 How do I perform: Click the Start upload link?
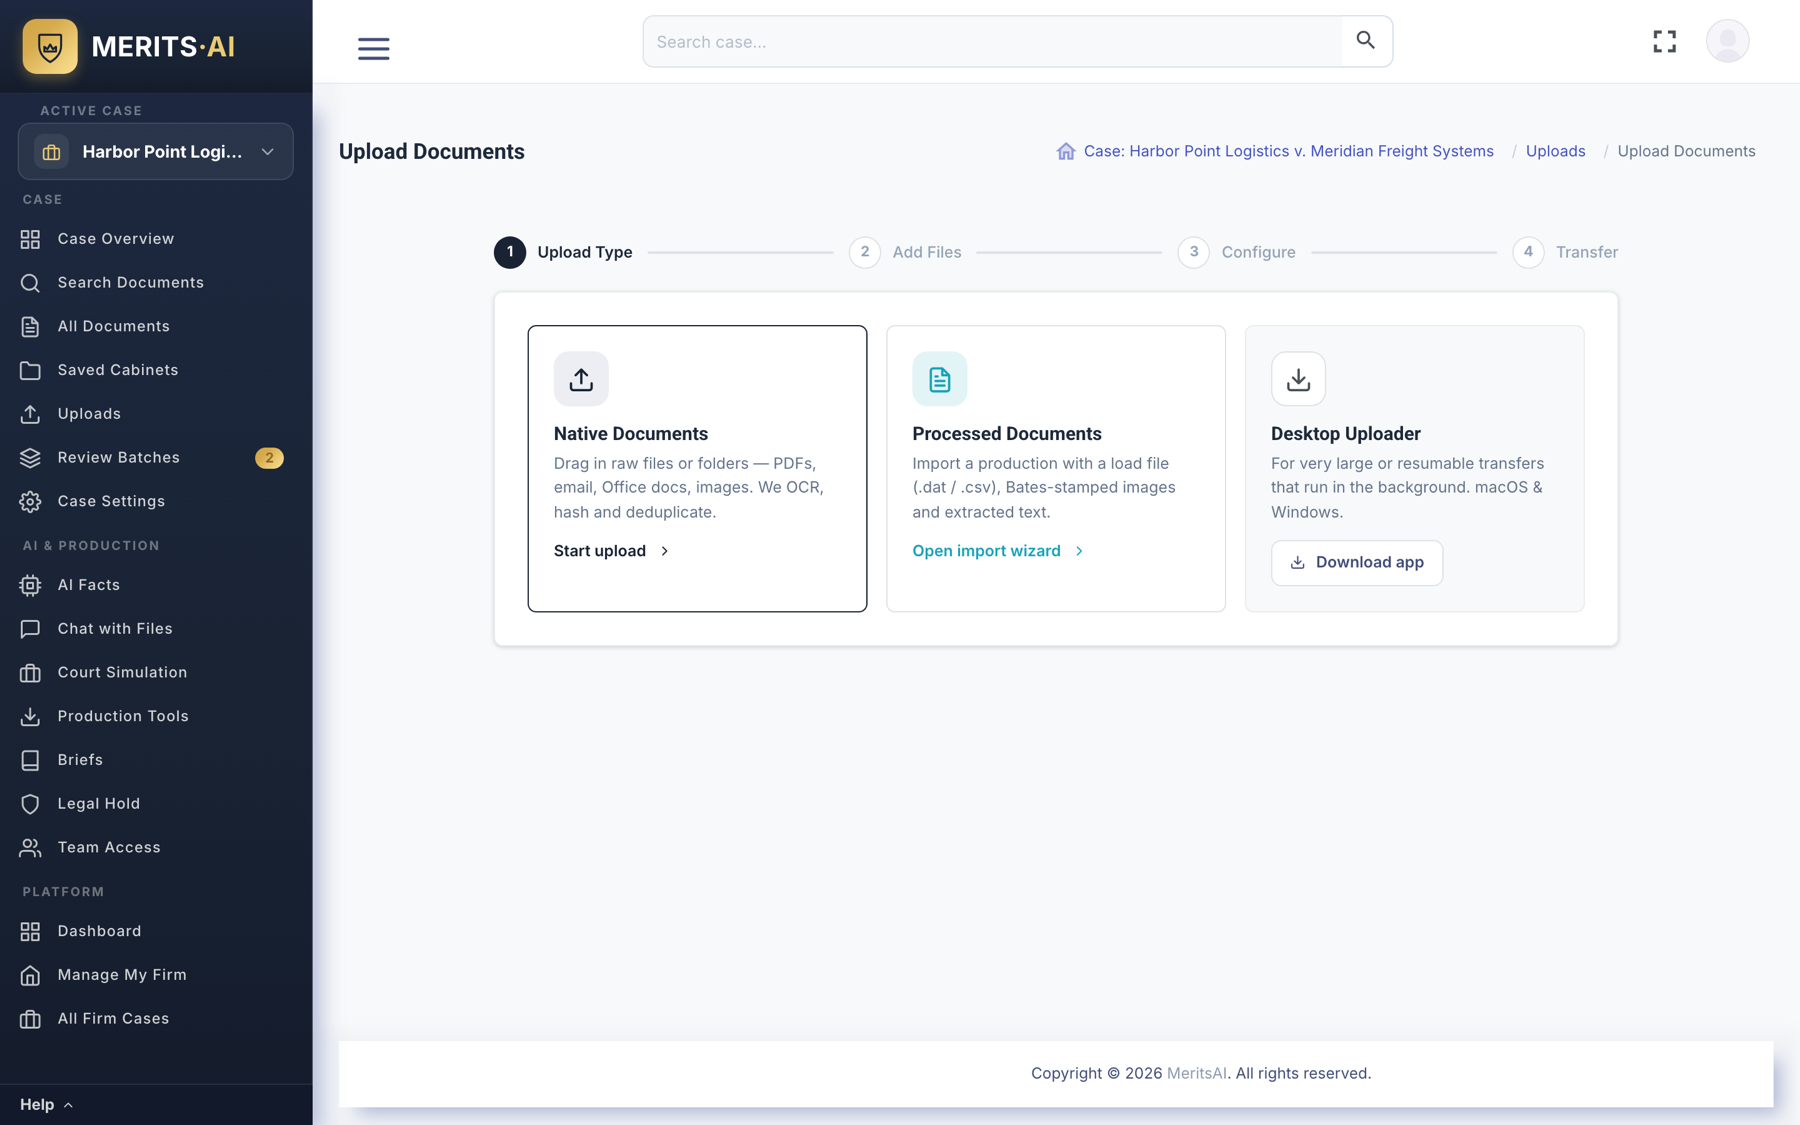click(x=611, y=551)
